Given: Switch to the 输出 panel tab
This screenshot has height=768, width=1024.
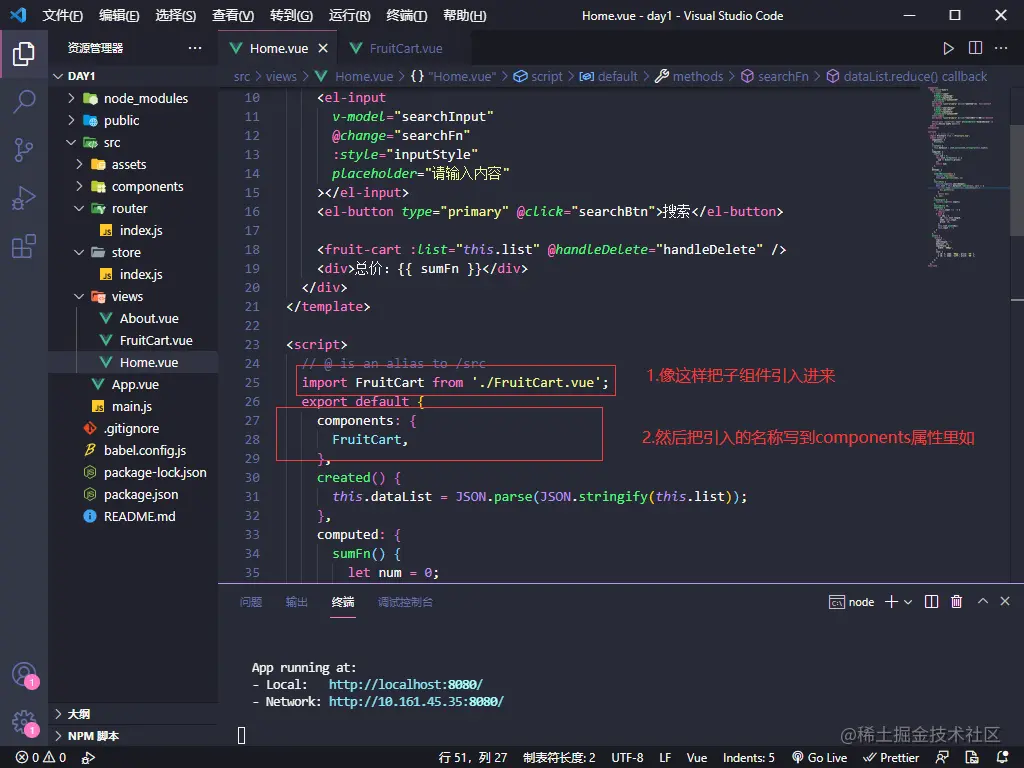Looking at the screenshot, I should (x=296, y=601).
